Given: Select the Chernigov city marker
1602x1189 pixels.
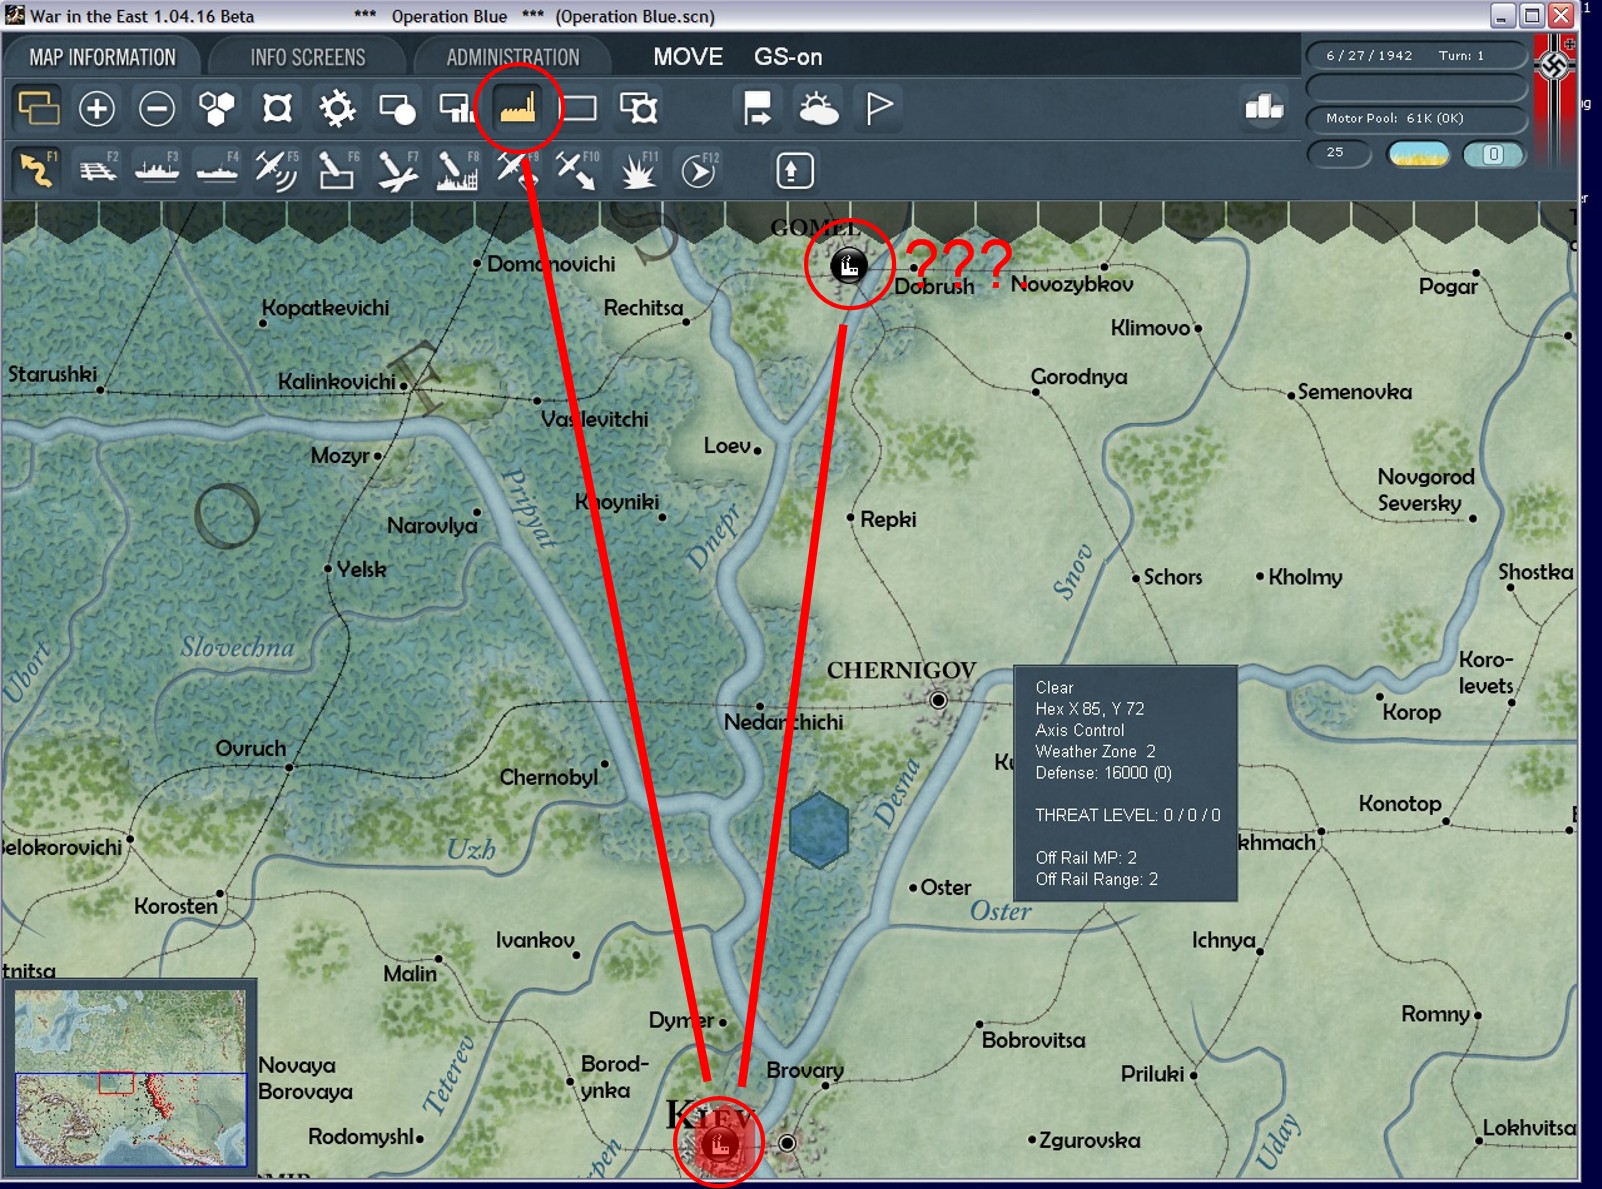Looking at the screenshot, I should pyautogui.click(x=938, y=700).
